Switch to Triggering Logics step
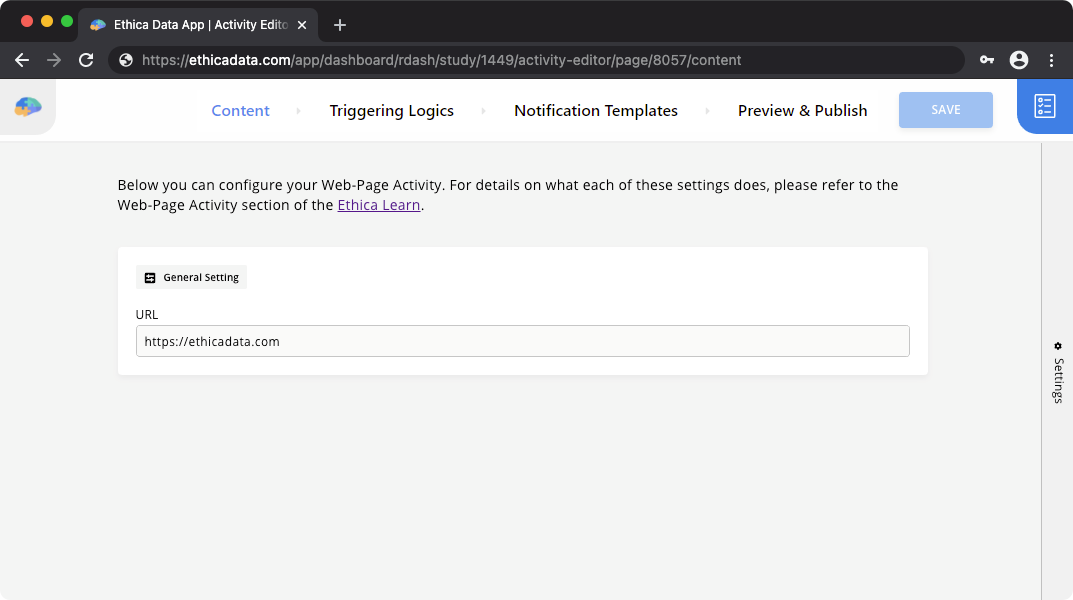 coord(391,111)
